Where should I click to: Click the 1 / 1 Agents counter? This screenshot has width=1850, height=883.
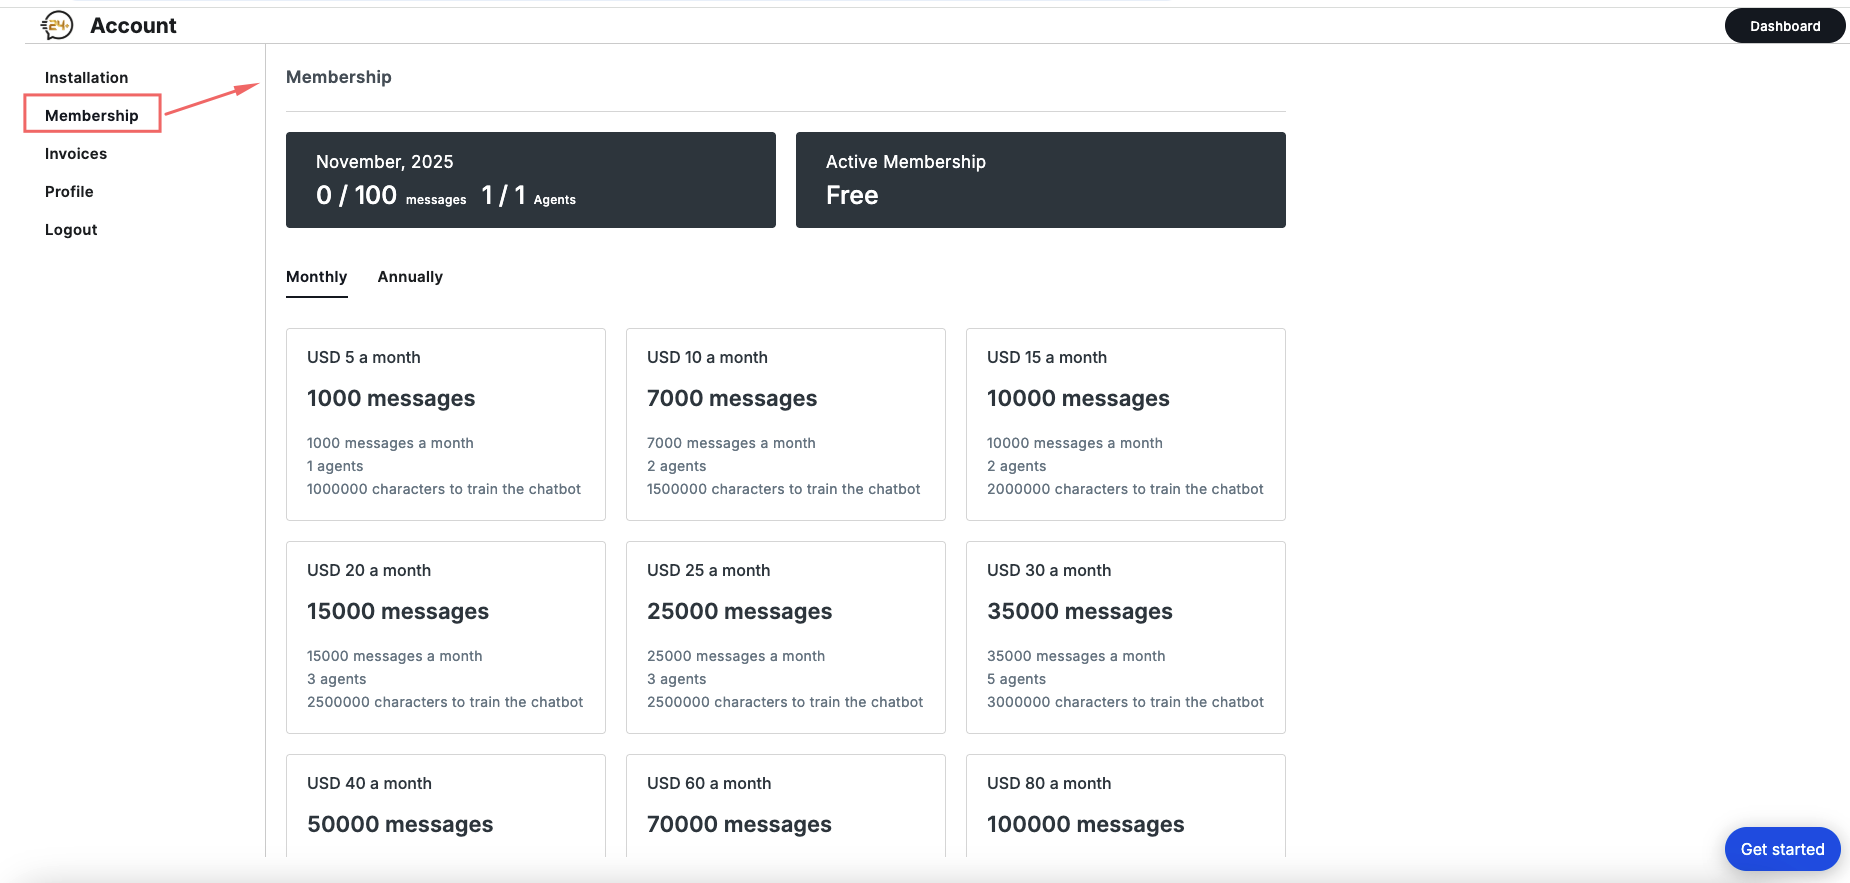(528, 195)
